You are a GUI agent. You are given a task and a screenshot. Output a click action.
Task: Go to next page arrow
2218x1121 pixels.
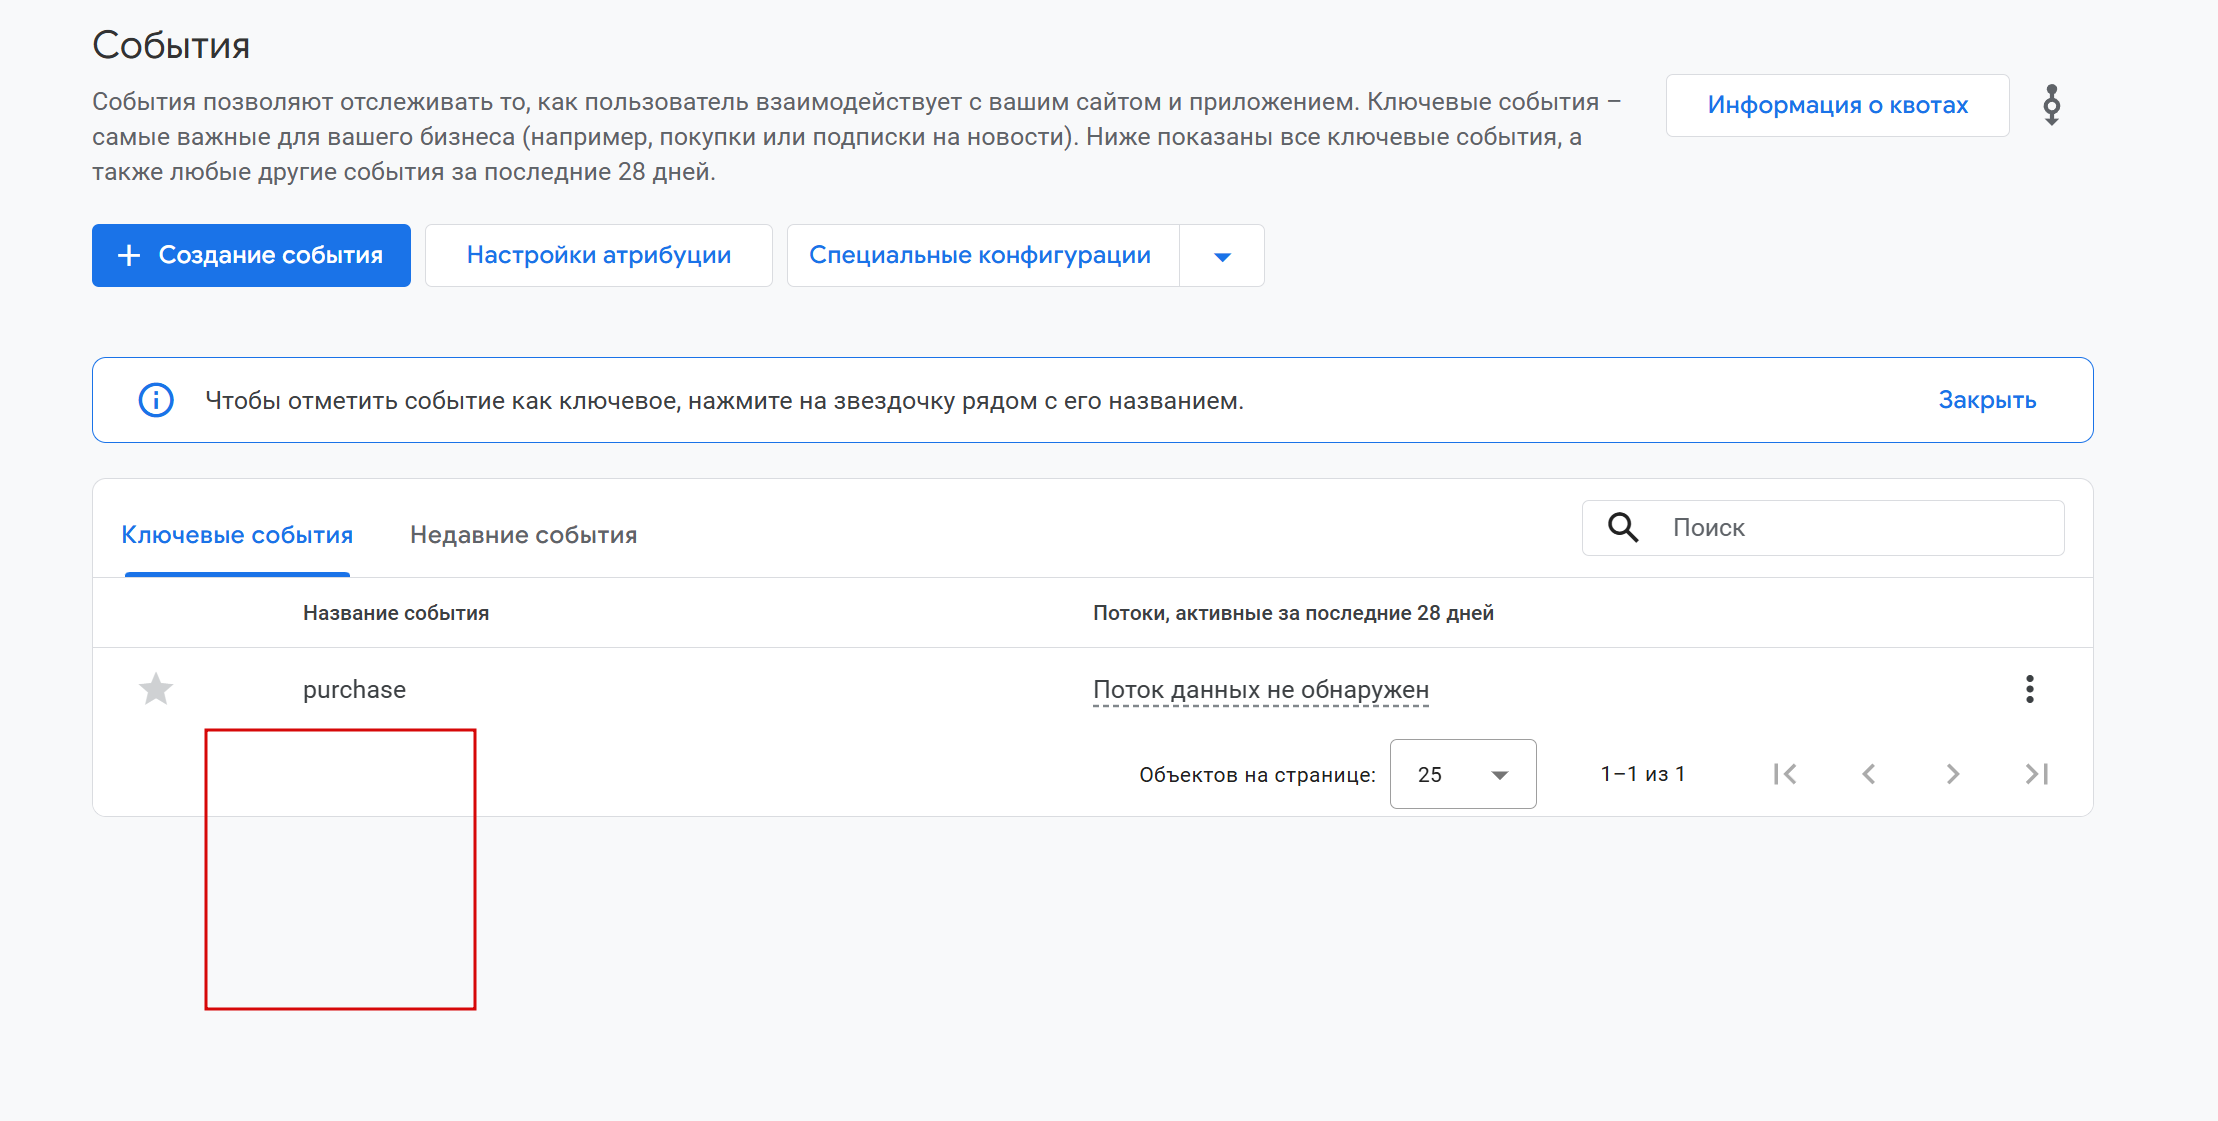[x=1952, y=774]
